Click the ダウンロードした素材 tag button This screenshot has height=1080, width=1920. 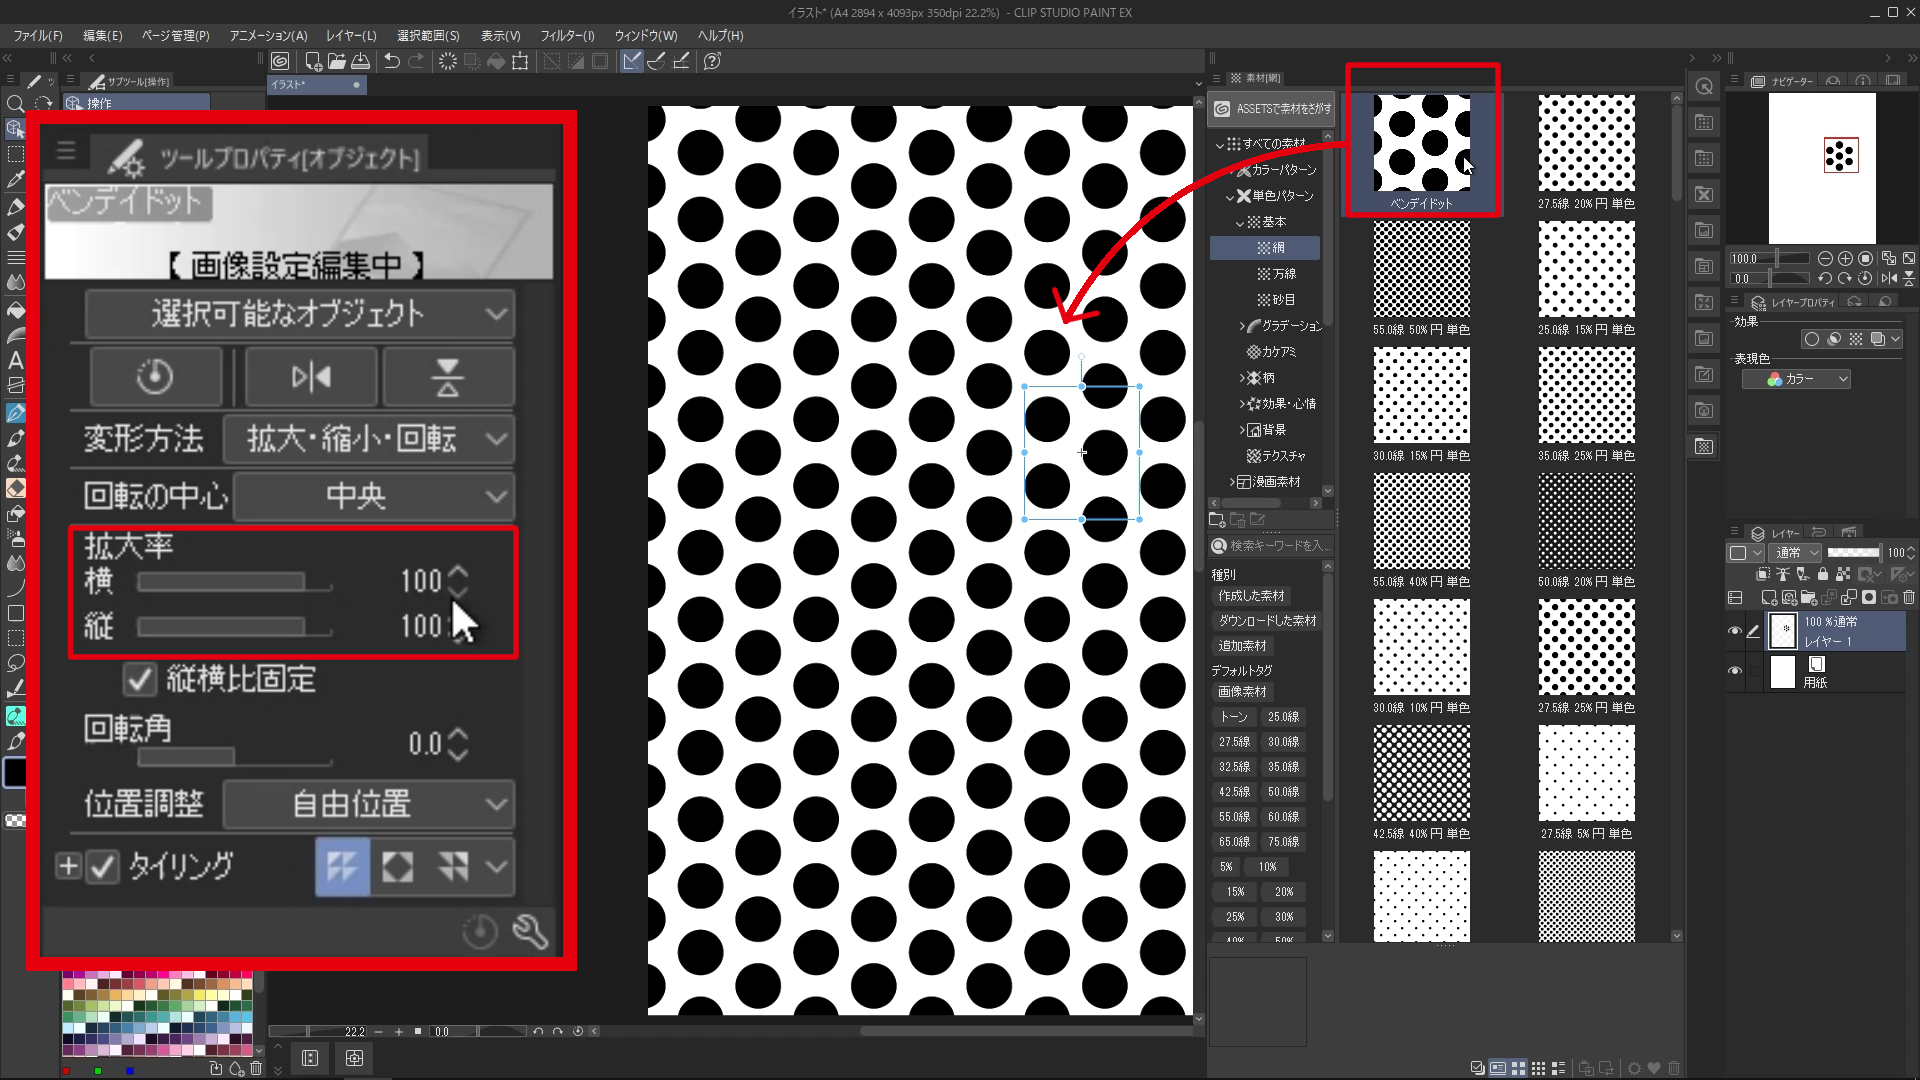coord(1267,621)
